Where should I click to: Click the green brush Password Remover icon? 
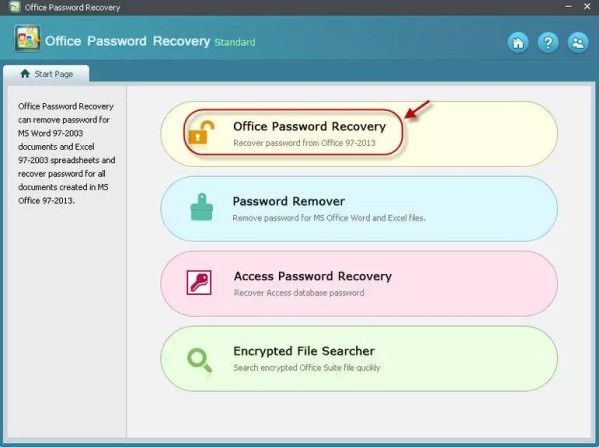tap(202, 207)
